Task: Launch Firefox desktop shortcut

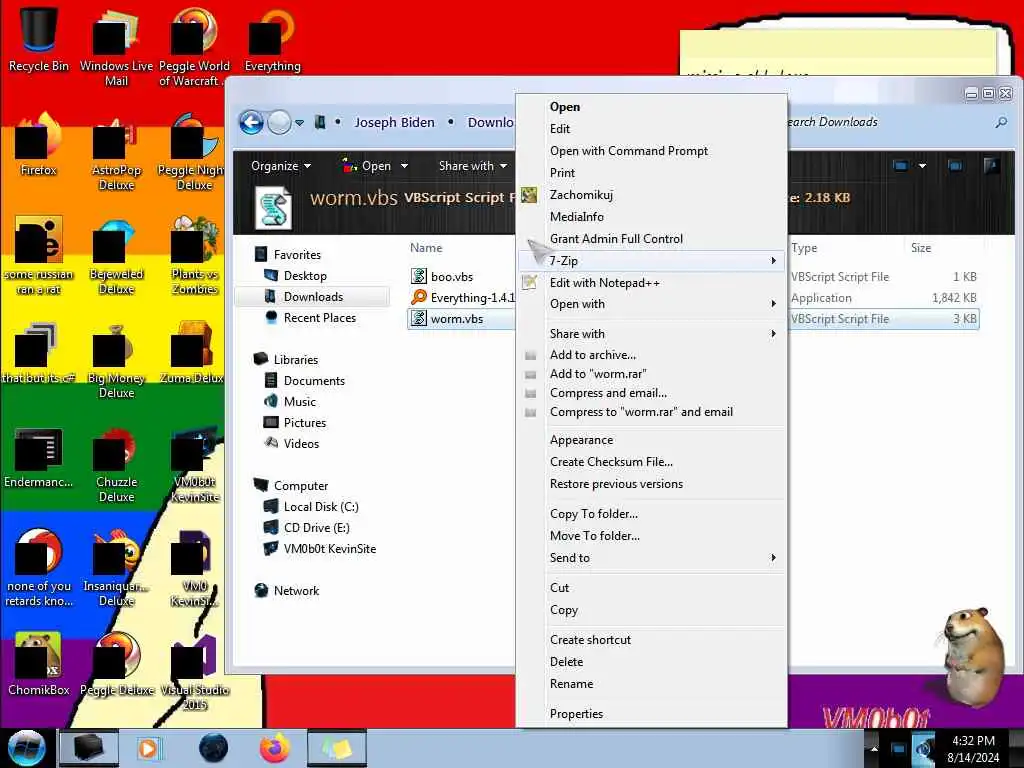Action: (39, 145)
